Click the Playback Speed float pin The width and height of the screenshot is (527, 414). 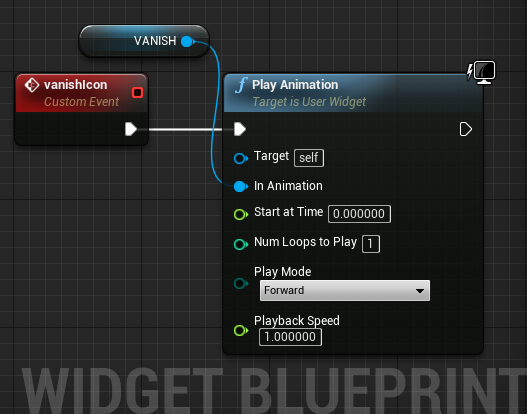(x=241, y=330)
